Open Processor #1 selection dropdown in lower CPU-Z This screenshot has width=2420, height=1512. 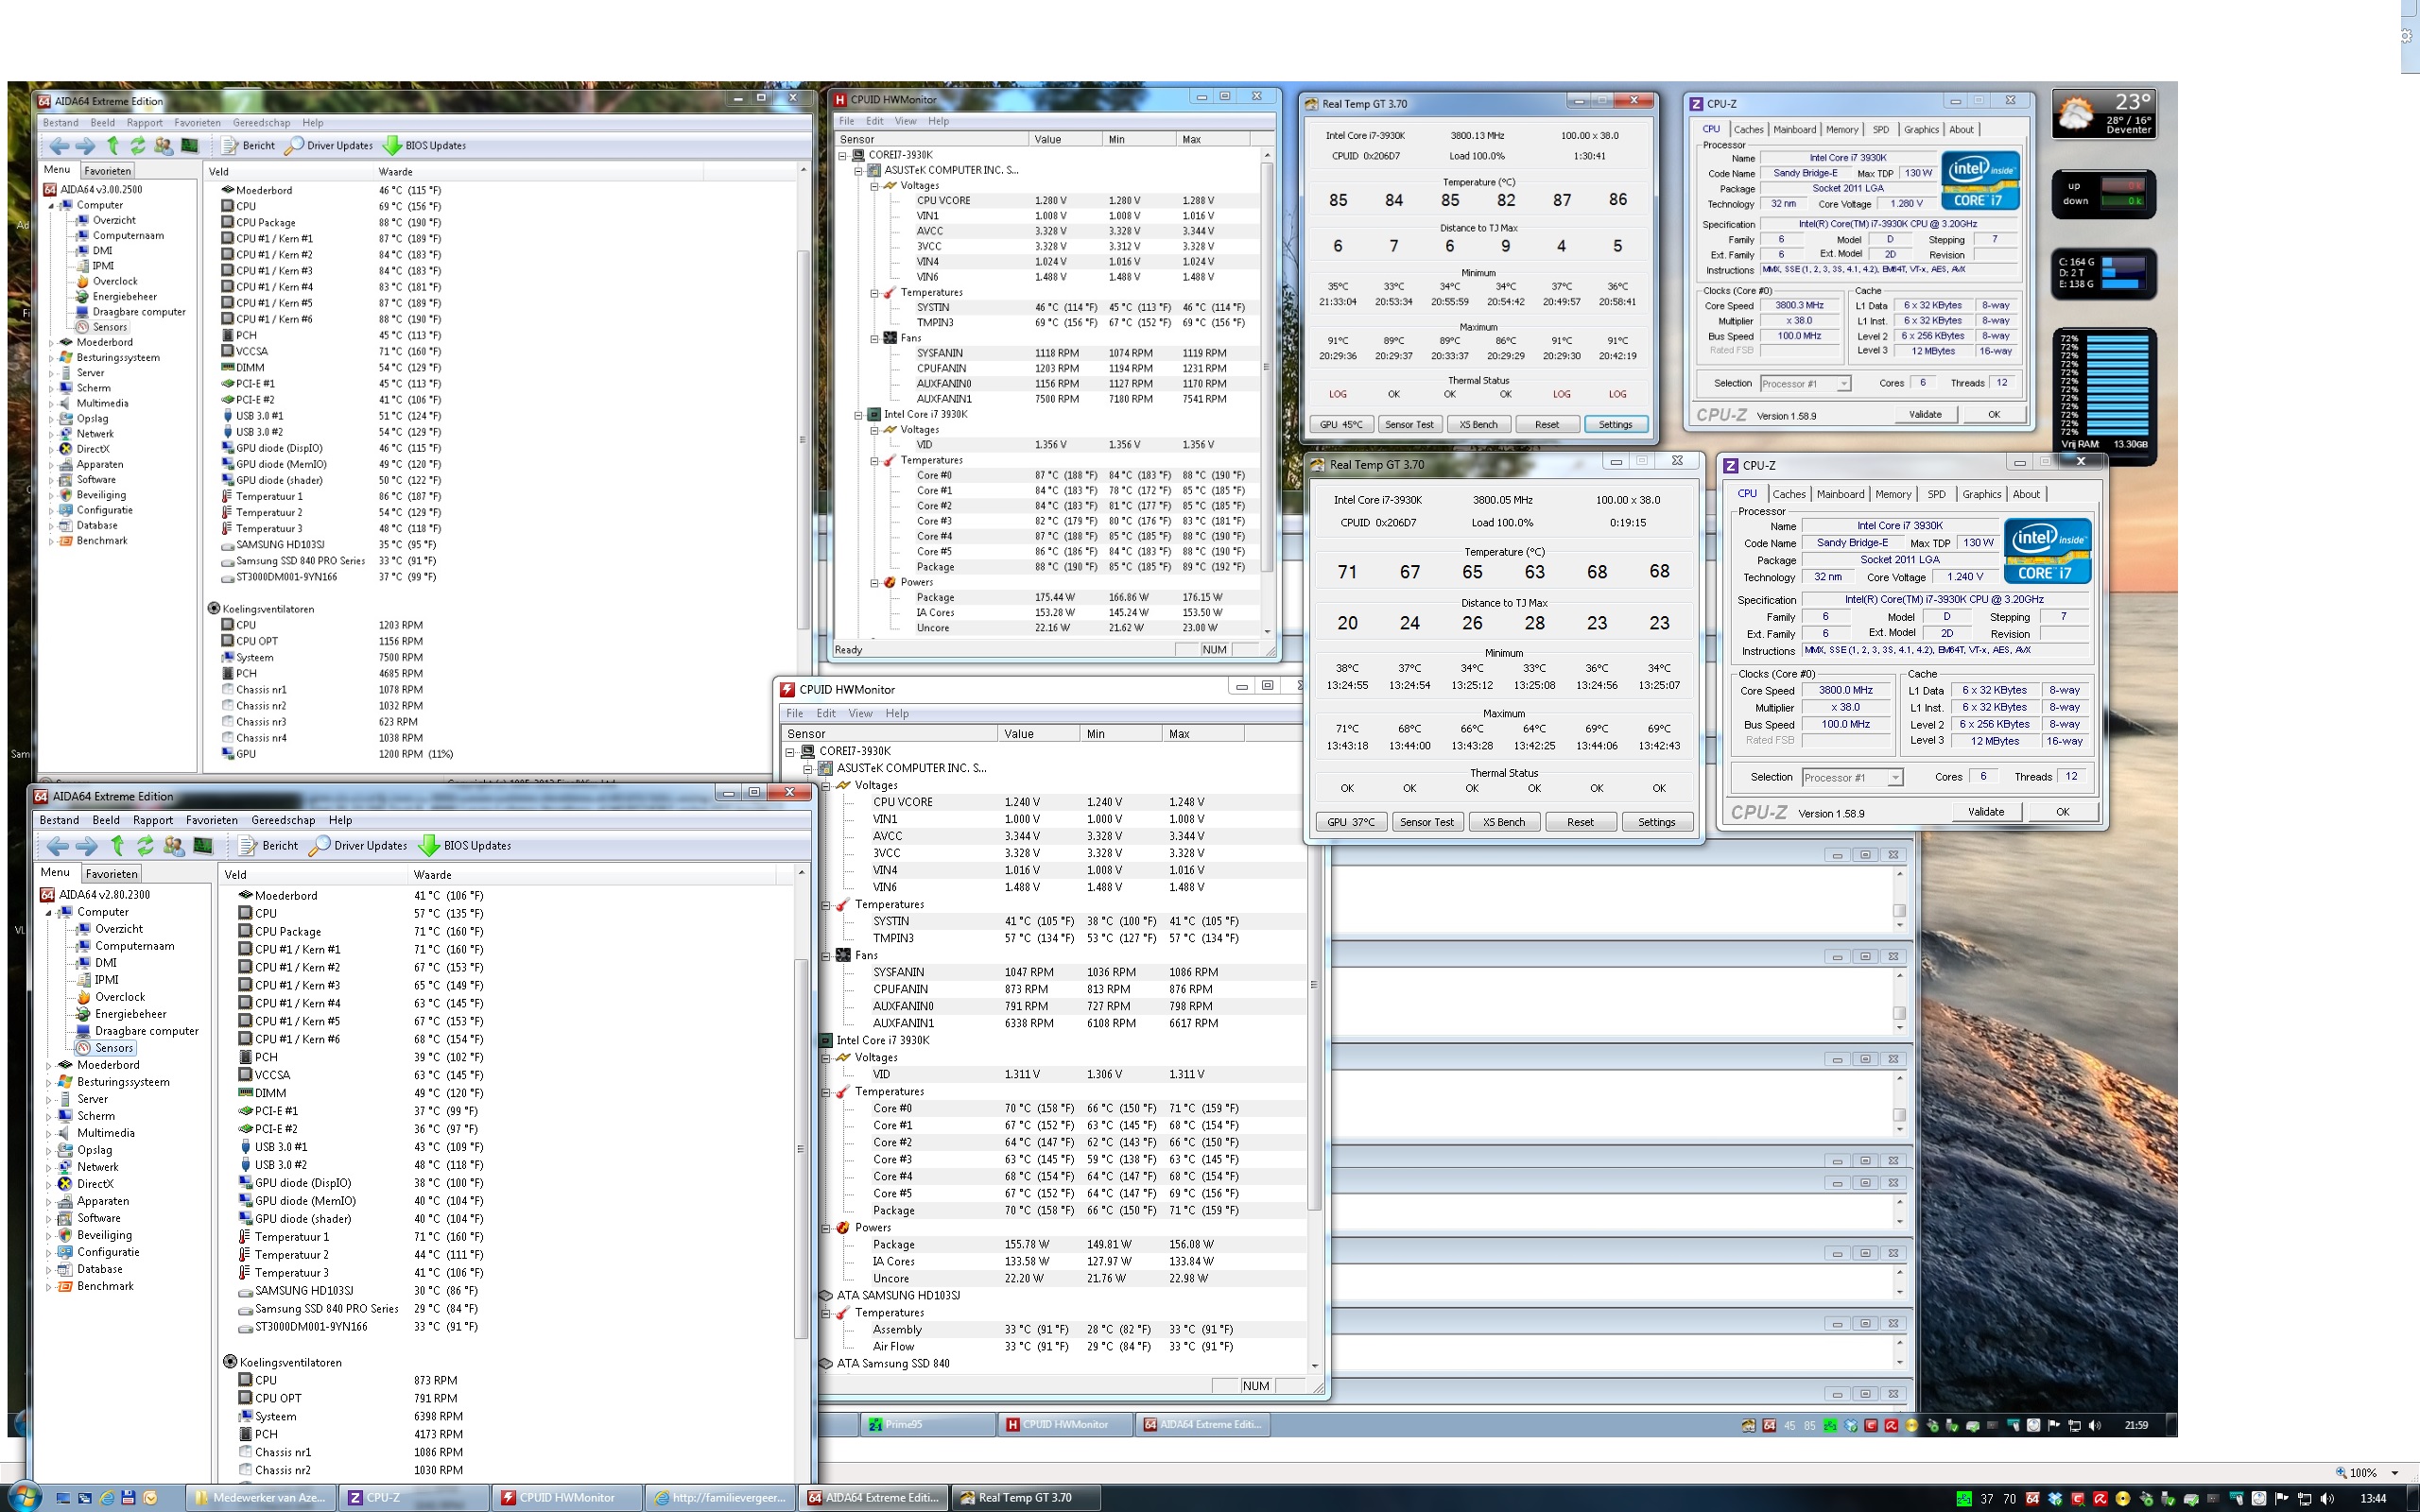[x=1894, y=778]
